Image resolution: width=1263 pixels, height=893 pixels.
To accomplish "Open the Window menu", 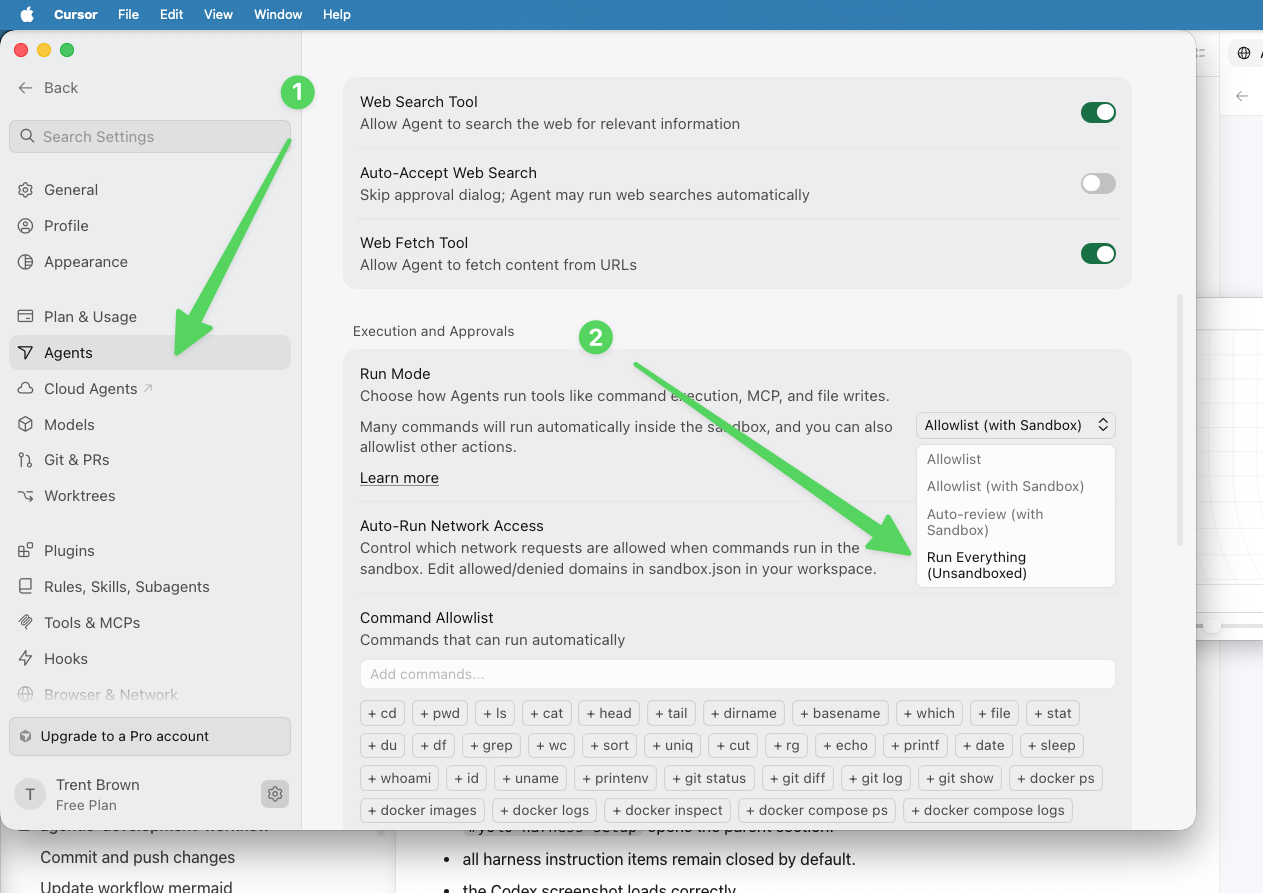I will 278,14.
